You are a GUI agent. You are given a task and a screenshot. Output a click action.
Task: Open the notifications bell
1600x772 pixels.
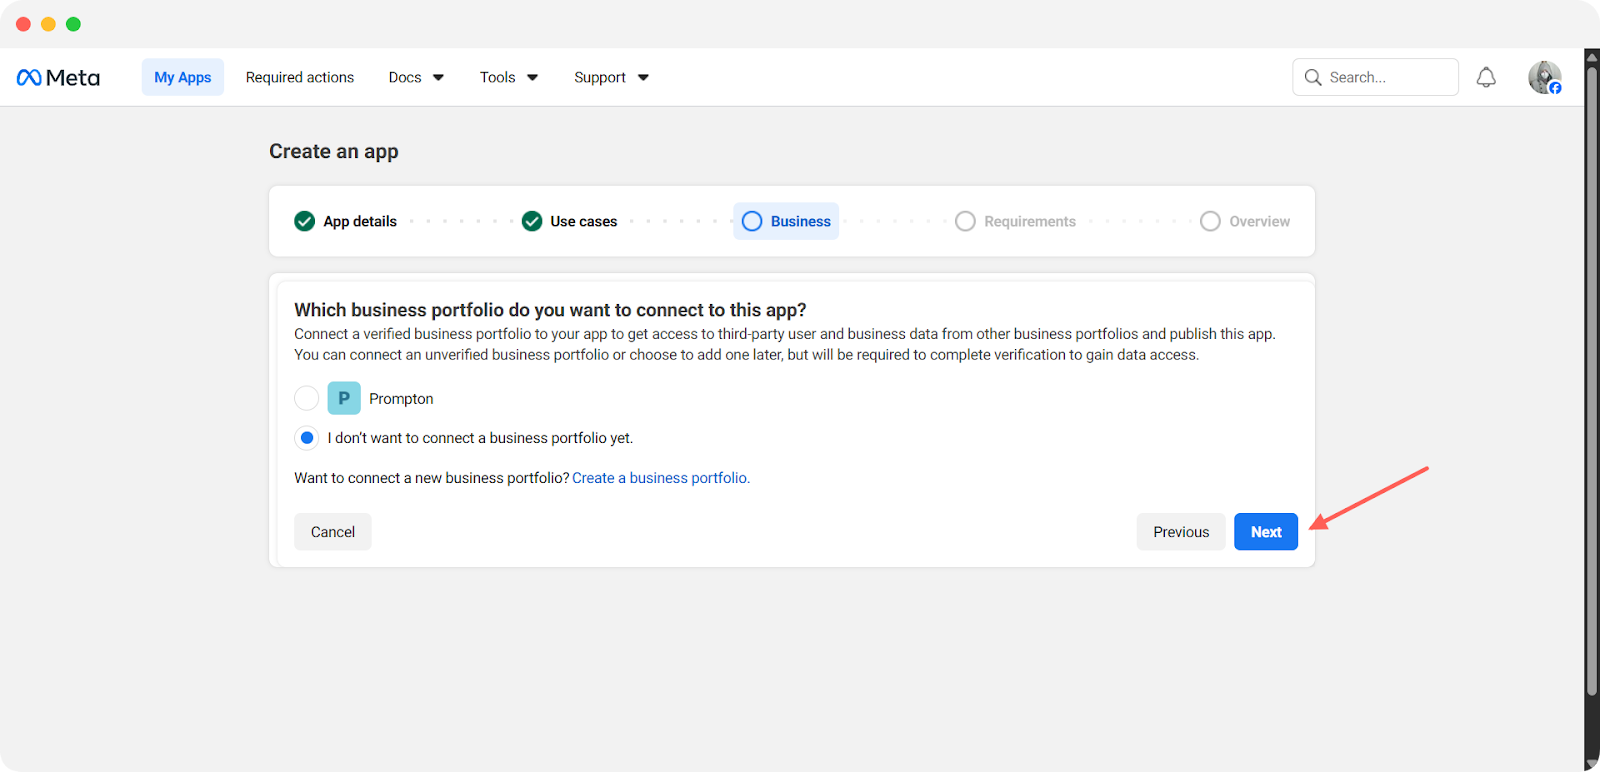click(x=1486, y=77)
